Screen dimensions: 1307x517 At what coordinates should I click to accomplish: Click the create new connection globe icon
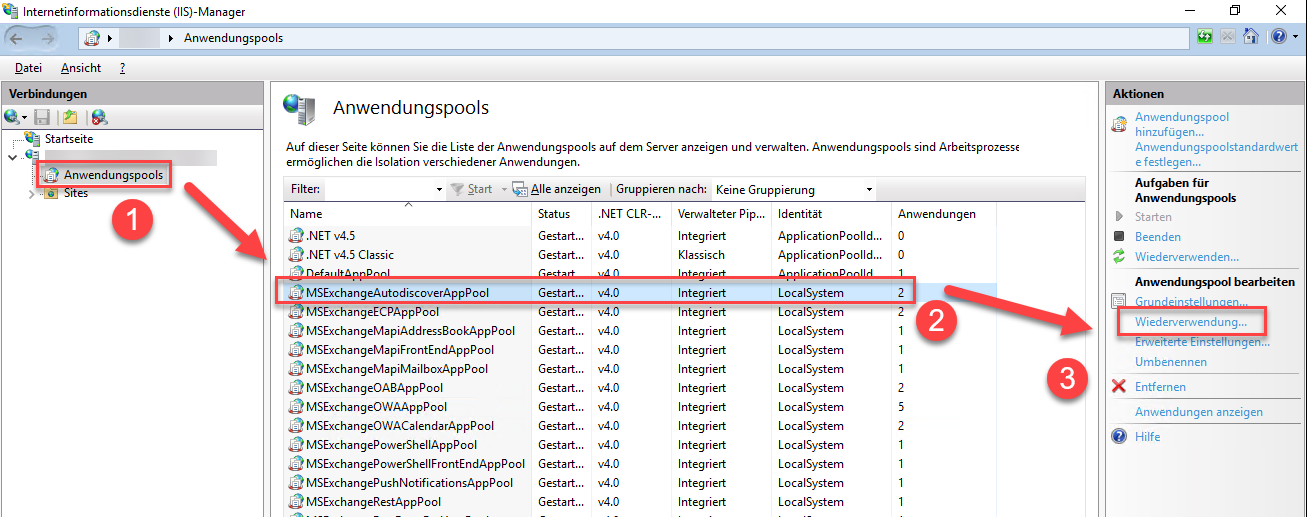click(11, 117)
